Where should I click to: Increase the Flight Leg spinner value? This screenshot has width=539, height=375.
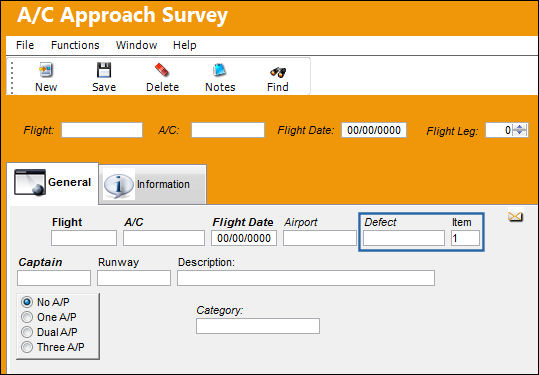point(520,127)
